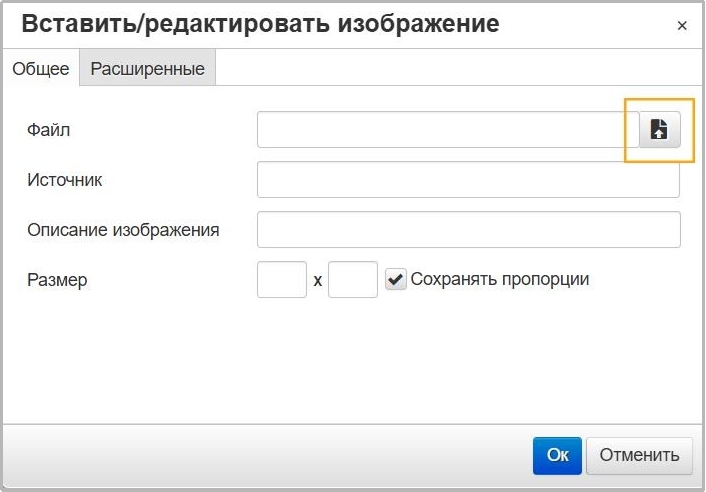Switch to the Общее tab

point(41,69)
